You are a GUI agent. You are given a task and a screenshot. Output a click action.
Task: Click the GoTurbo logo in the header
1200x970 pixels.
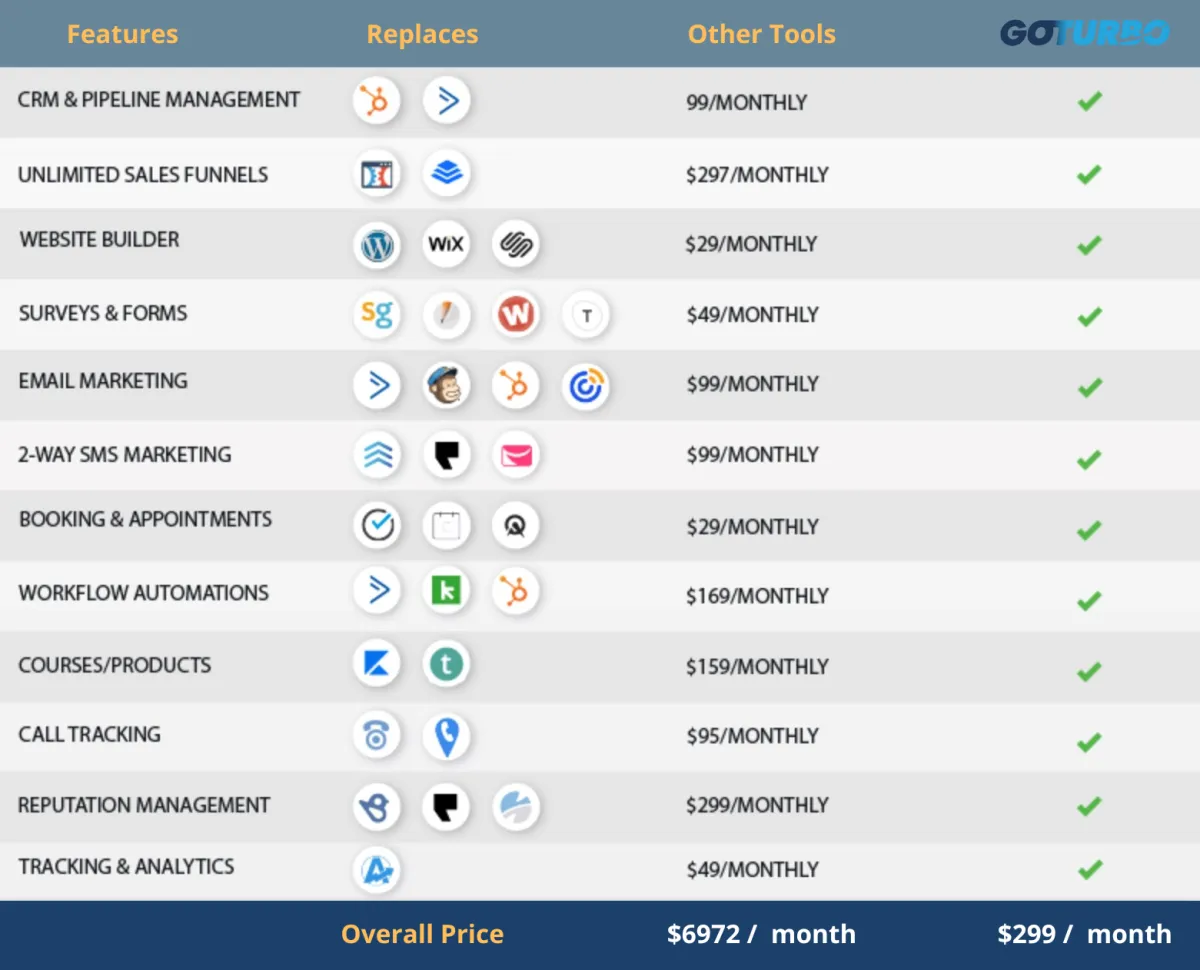(1084, 33)
